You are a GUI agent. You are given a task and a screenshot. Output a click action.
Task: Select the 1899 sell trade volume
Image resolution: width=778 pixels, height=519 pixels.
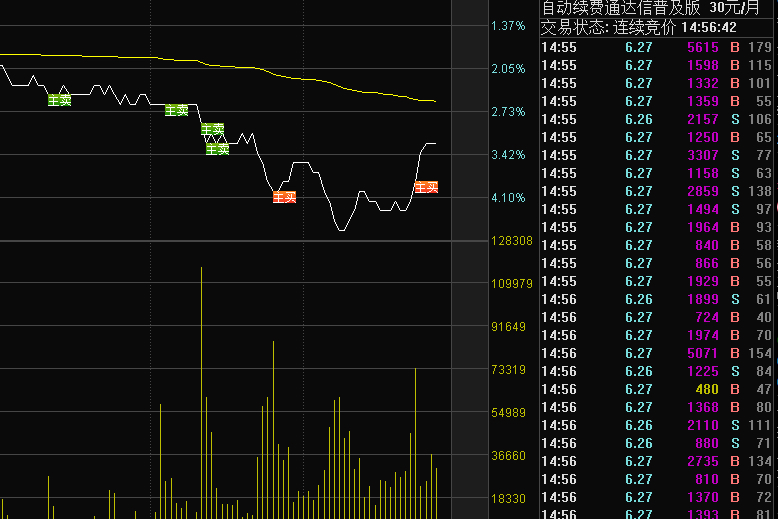click(703, 299)
